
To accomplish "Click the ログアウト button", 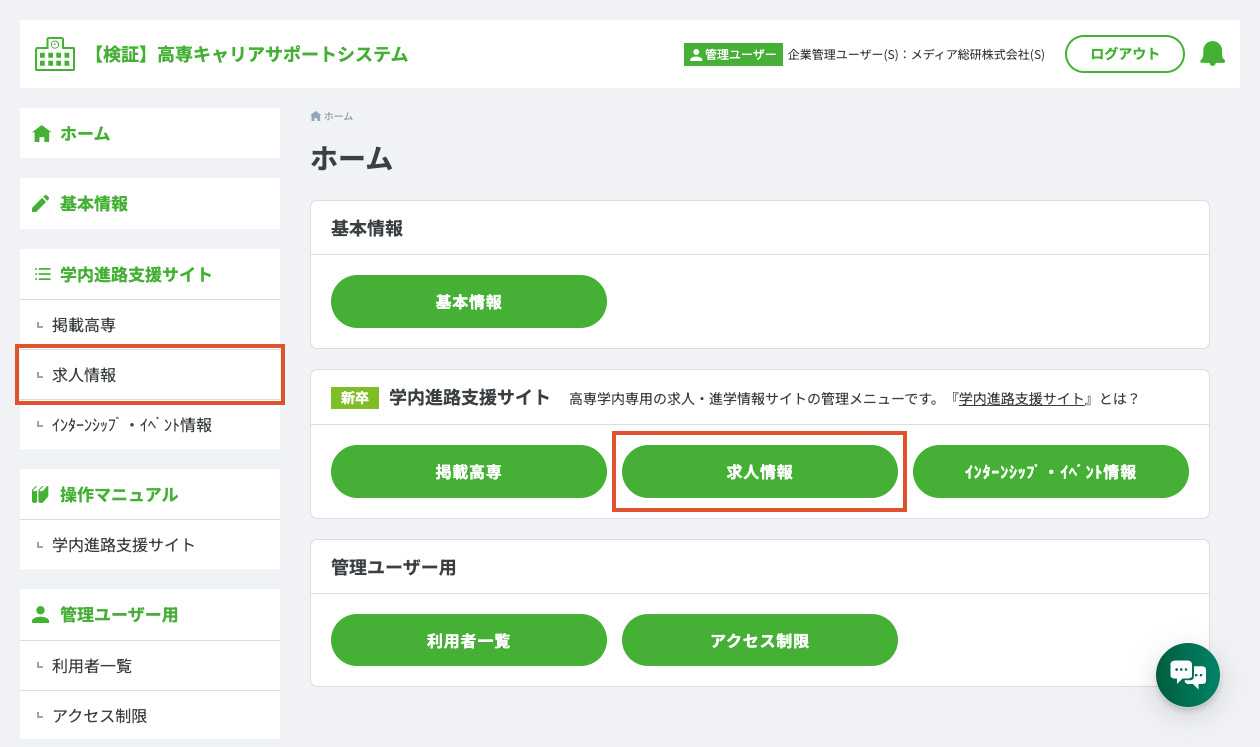I will [x=1125, y=54].
